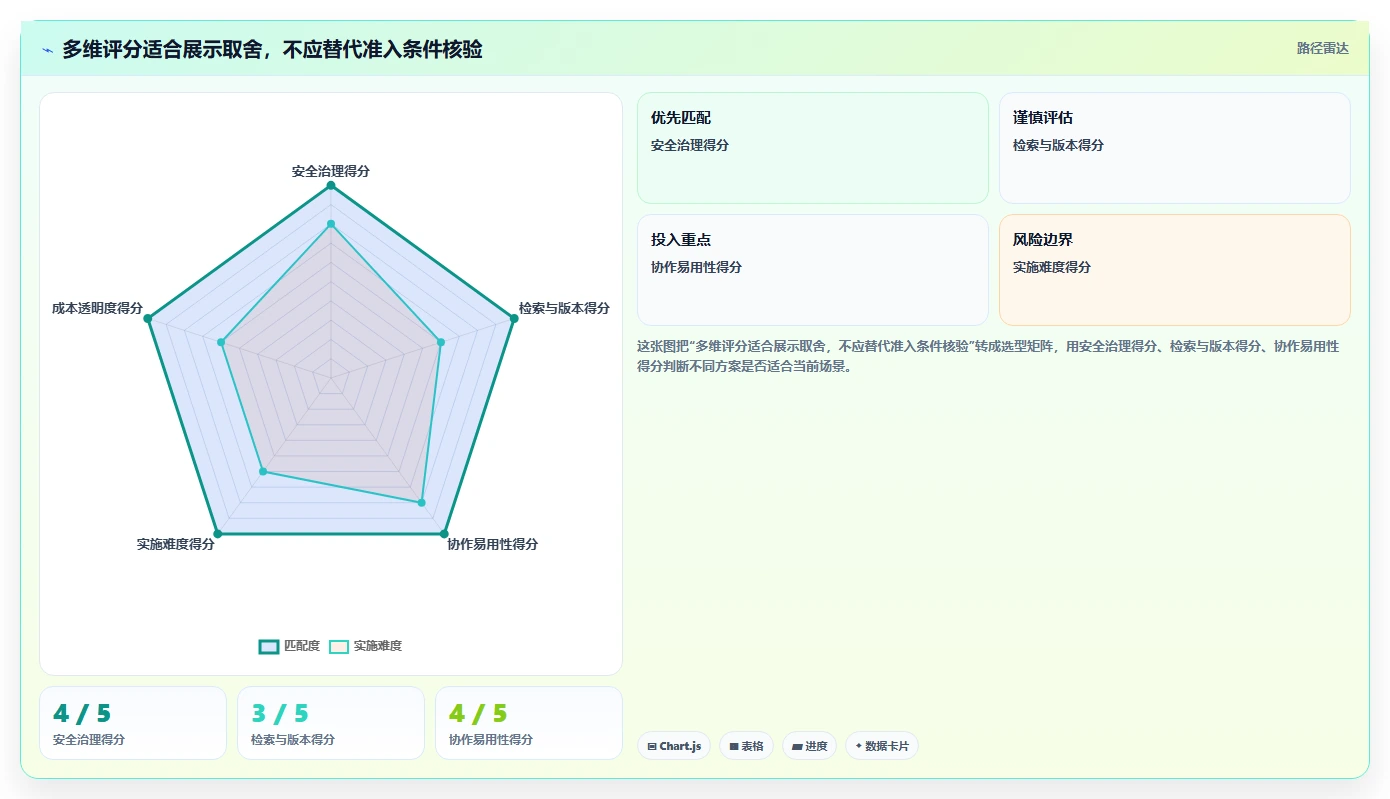
Task: Toggle the 匹配度 legend swatch
Action: point(269,646)
